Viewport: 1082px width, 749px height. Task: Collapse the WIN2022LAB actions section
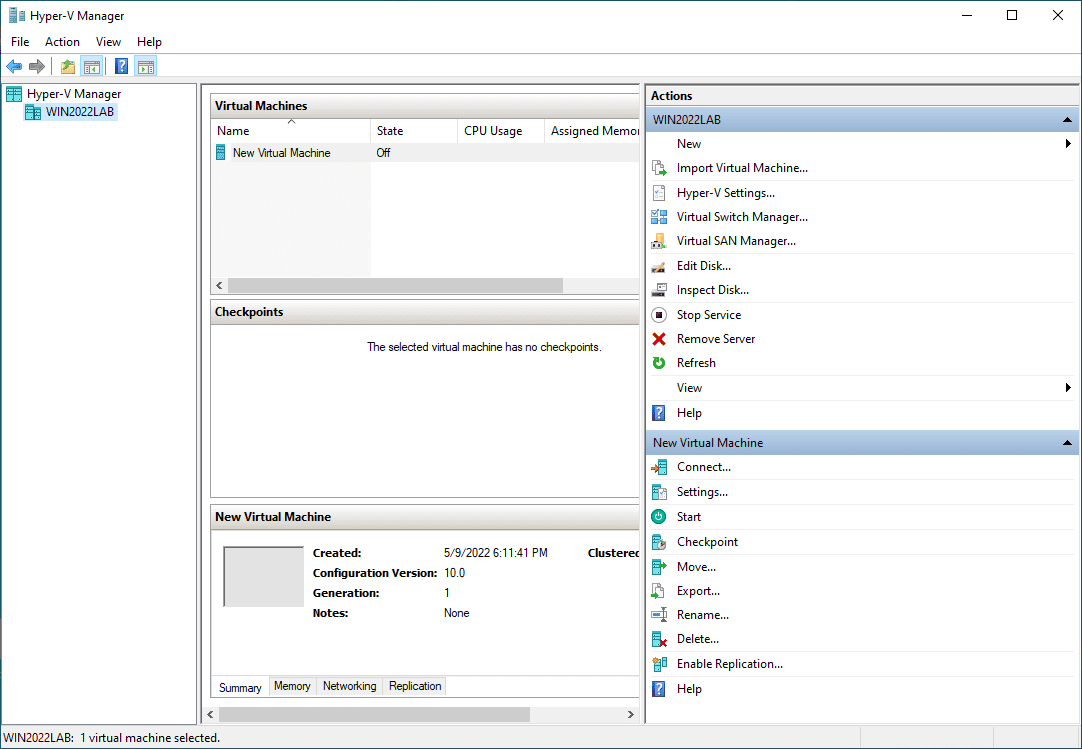click(x=1067, y=120)
